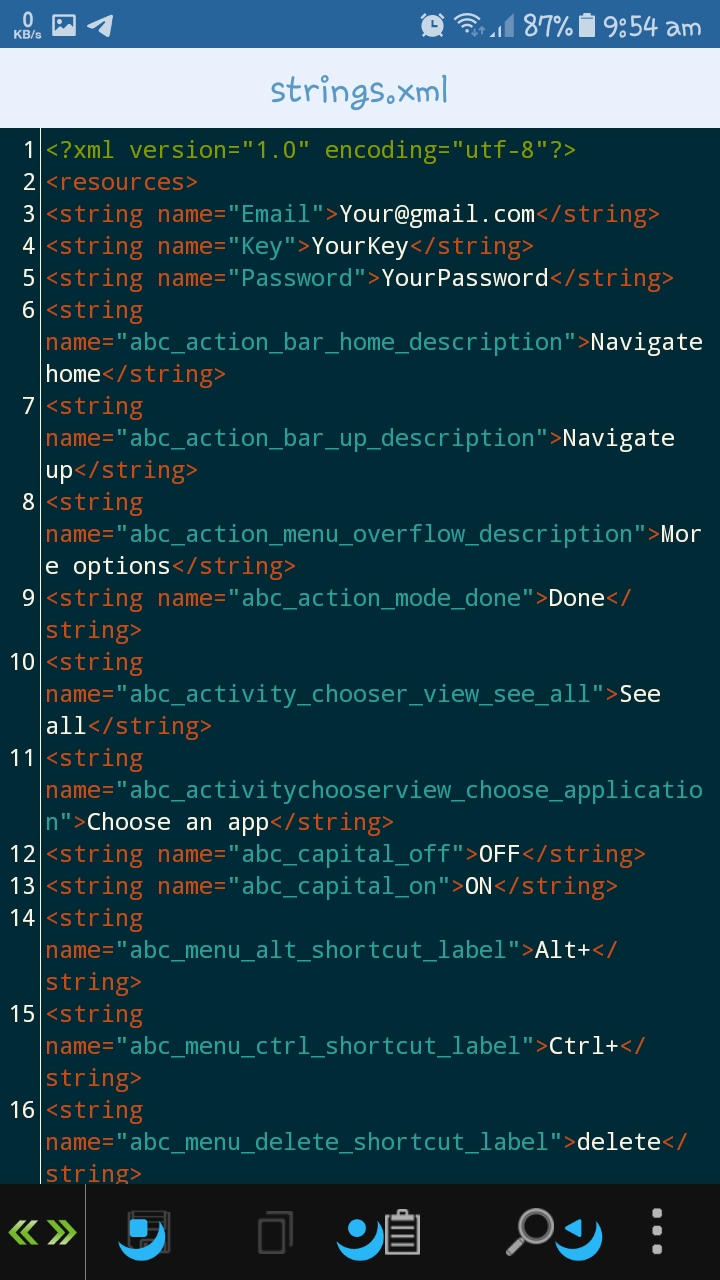Viewport: 720px width, 1280px height.
Task: Tap the green right double-chevron arrow
Action: click(x=61, y=1233)
